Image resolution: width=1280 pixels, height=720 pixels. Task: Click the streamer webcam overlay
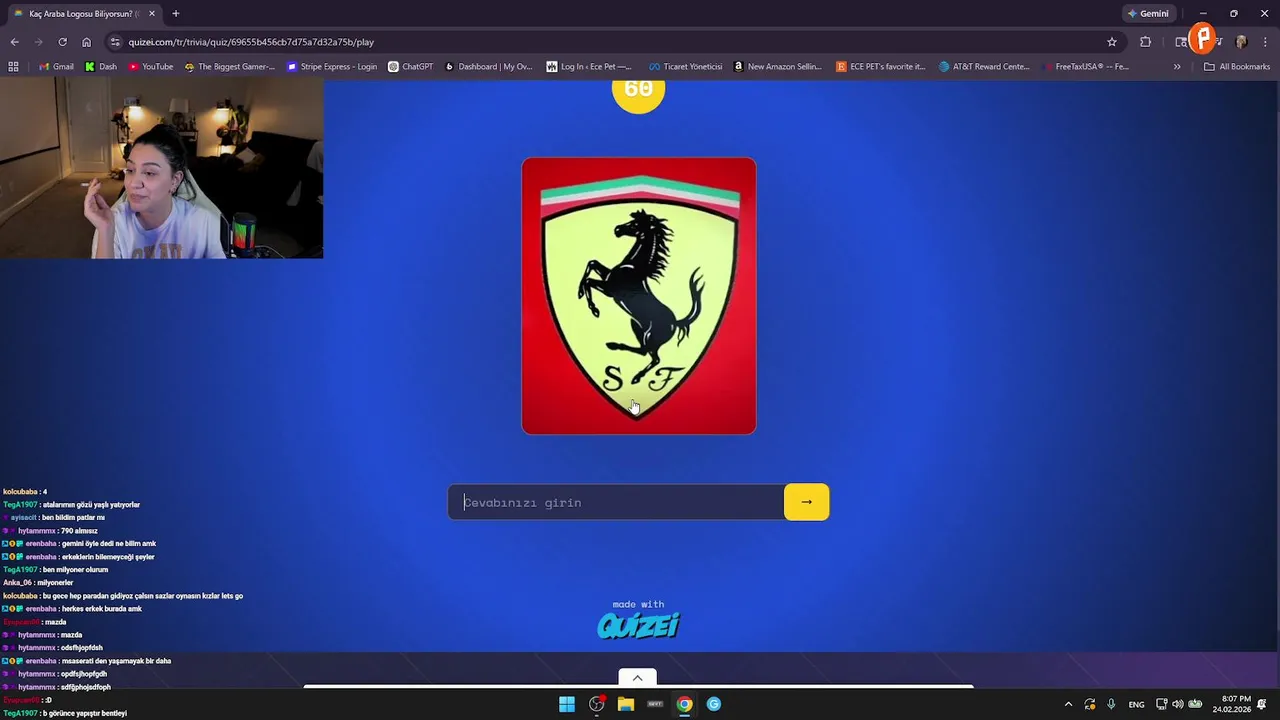(161, 169)
